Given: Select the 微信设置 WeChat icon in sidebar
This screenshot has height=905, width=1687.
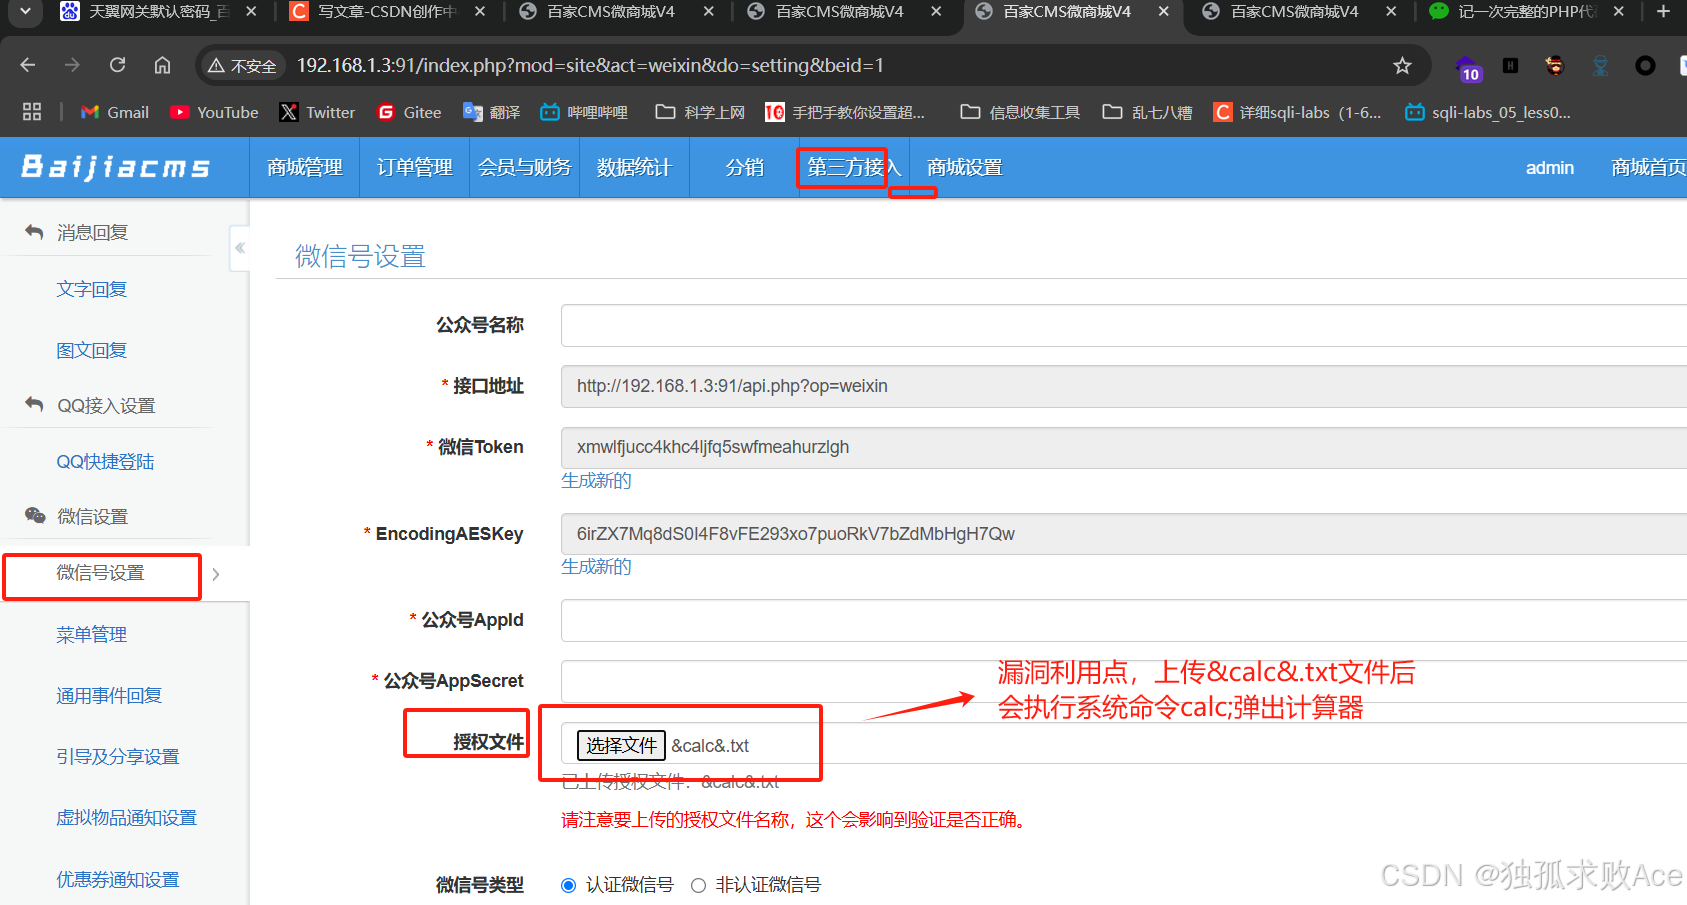Looking at the screenshot, I should [34, 516].
